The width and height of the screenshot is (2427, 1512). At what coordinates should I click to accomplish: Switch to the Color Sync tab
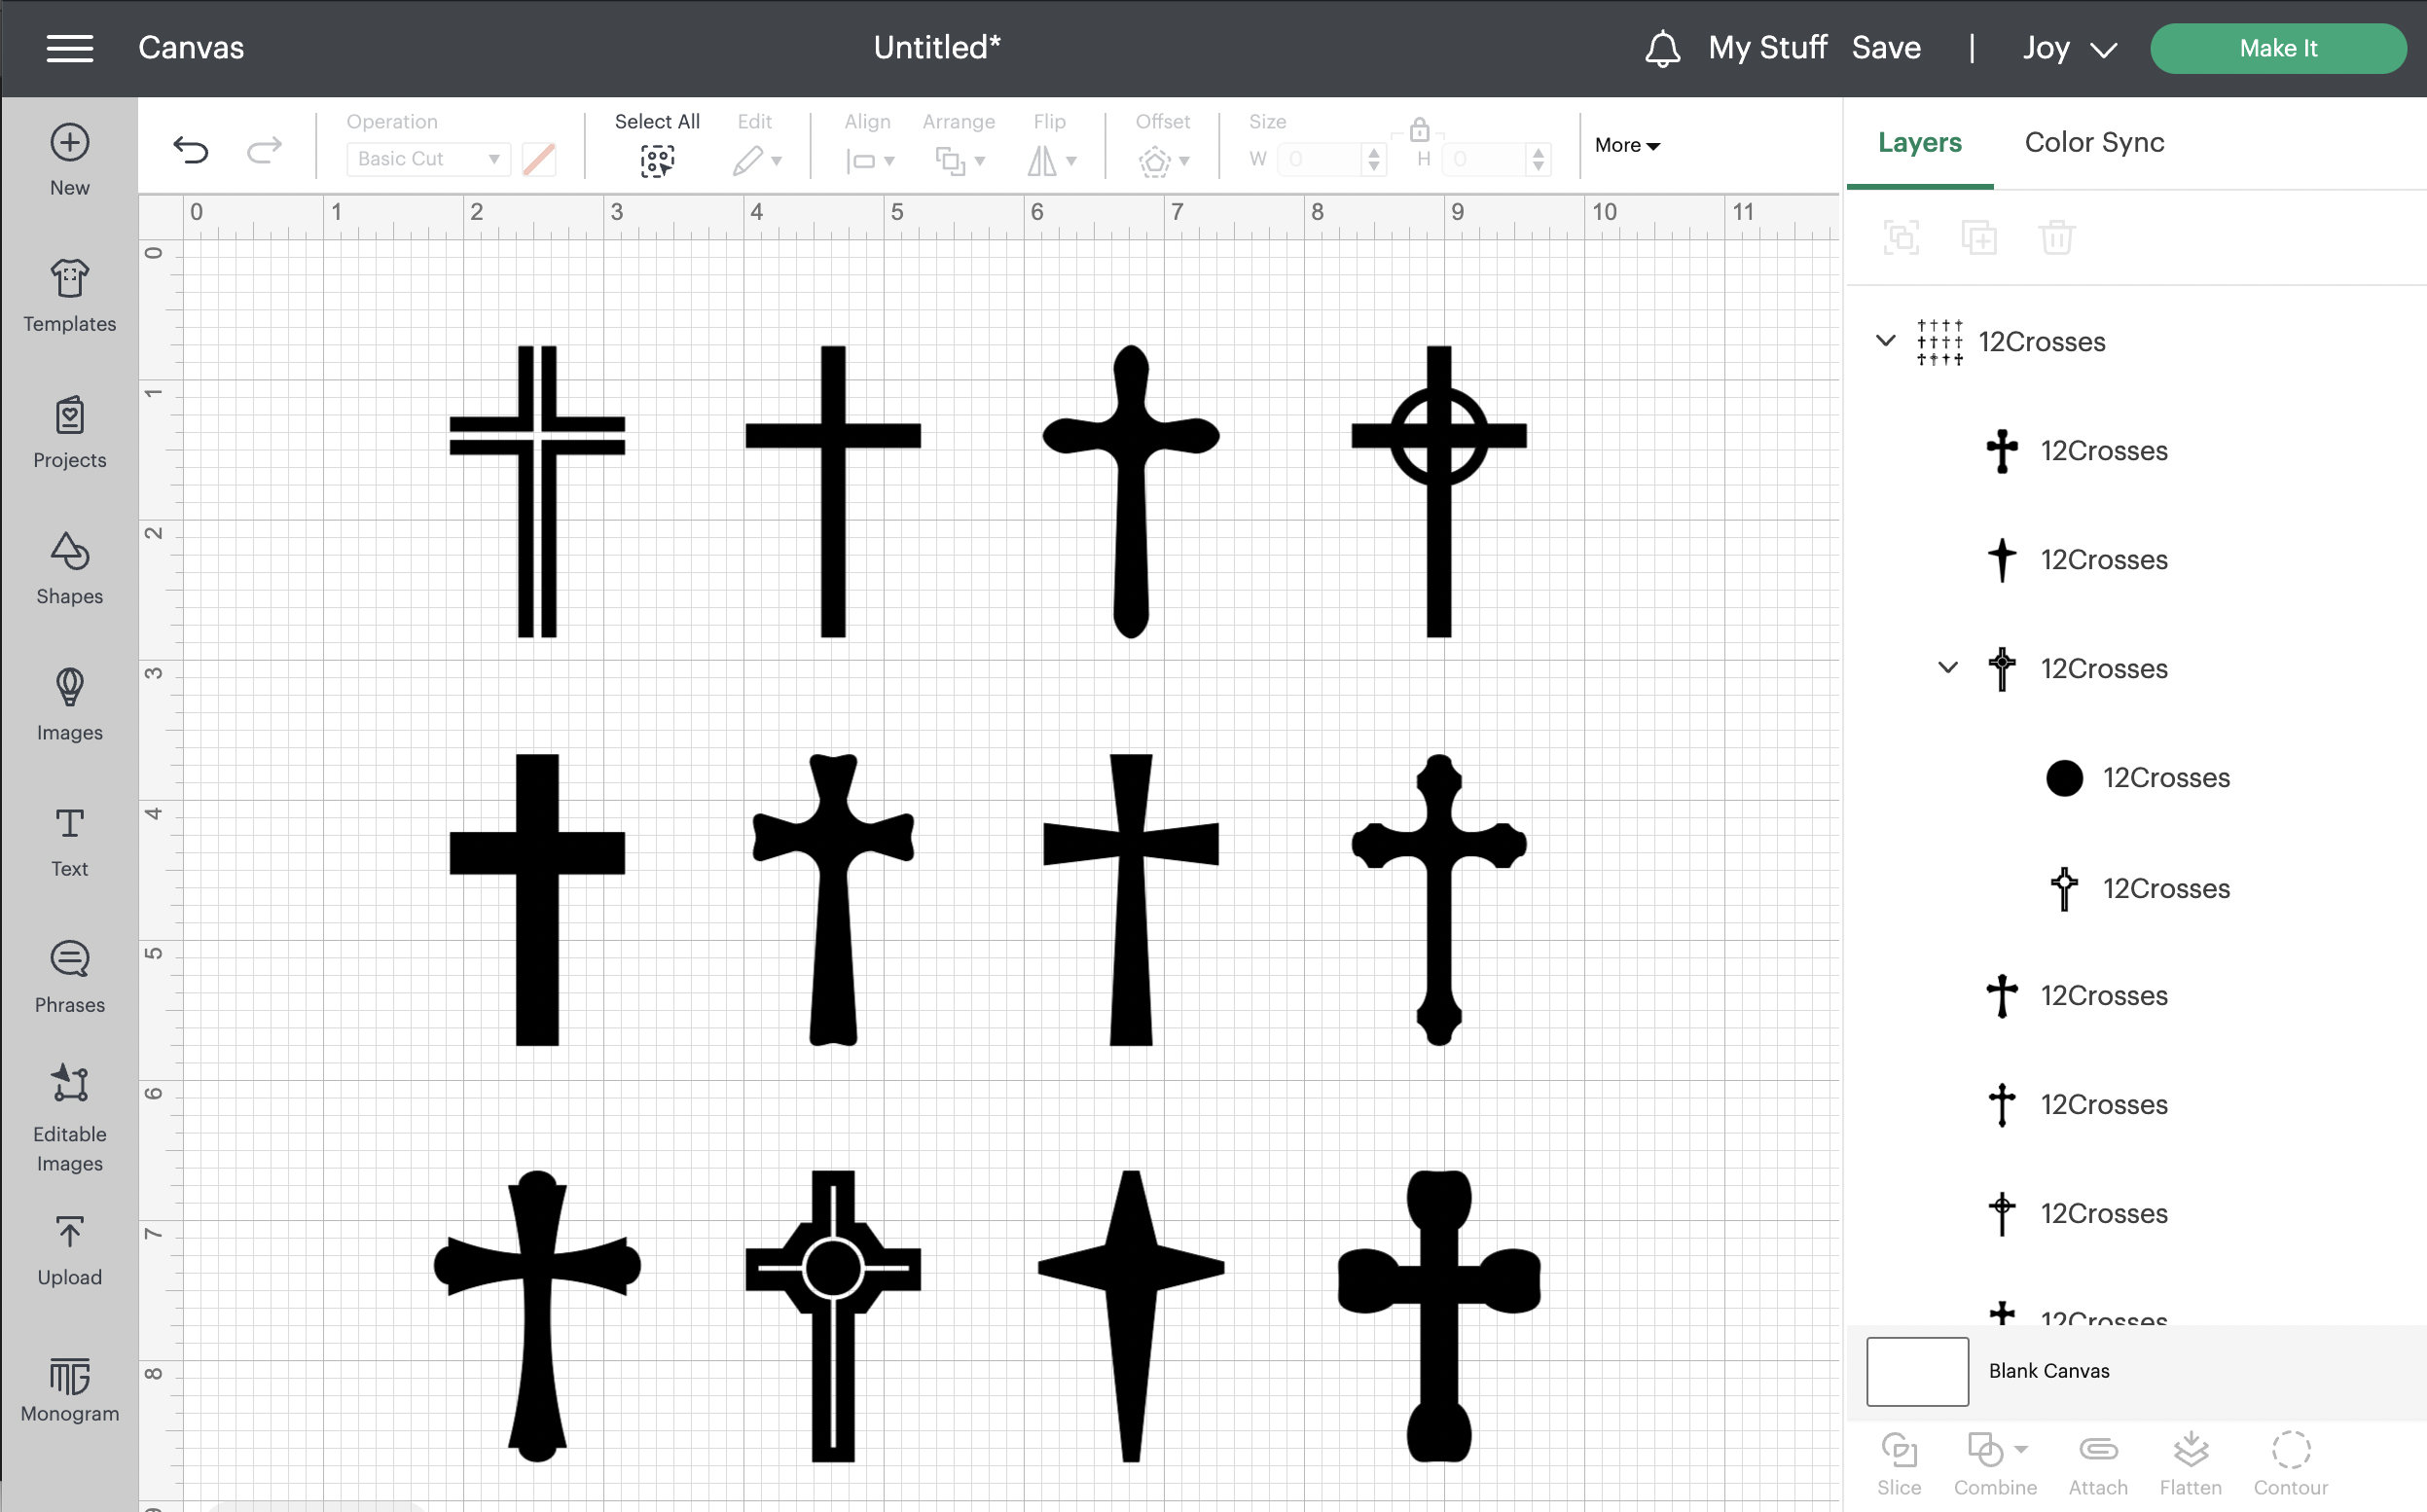[2092, 142]
